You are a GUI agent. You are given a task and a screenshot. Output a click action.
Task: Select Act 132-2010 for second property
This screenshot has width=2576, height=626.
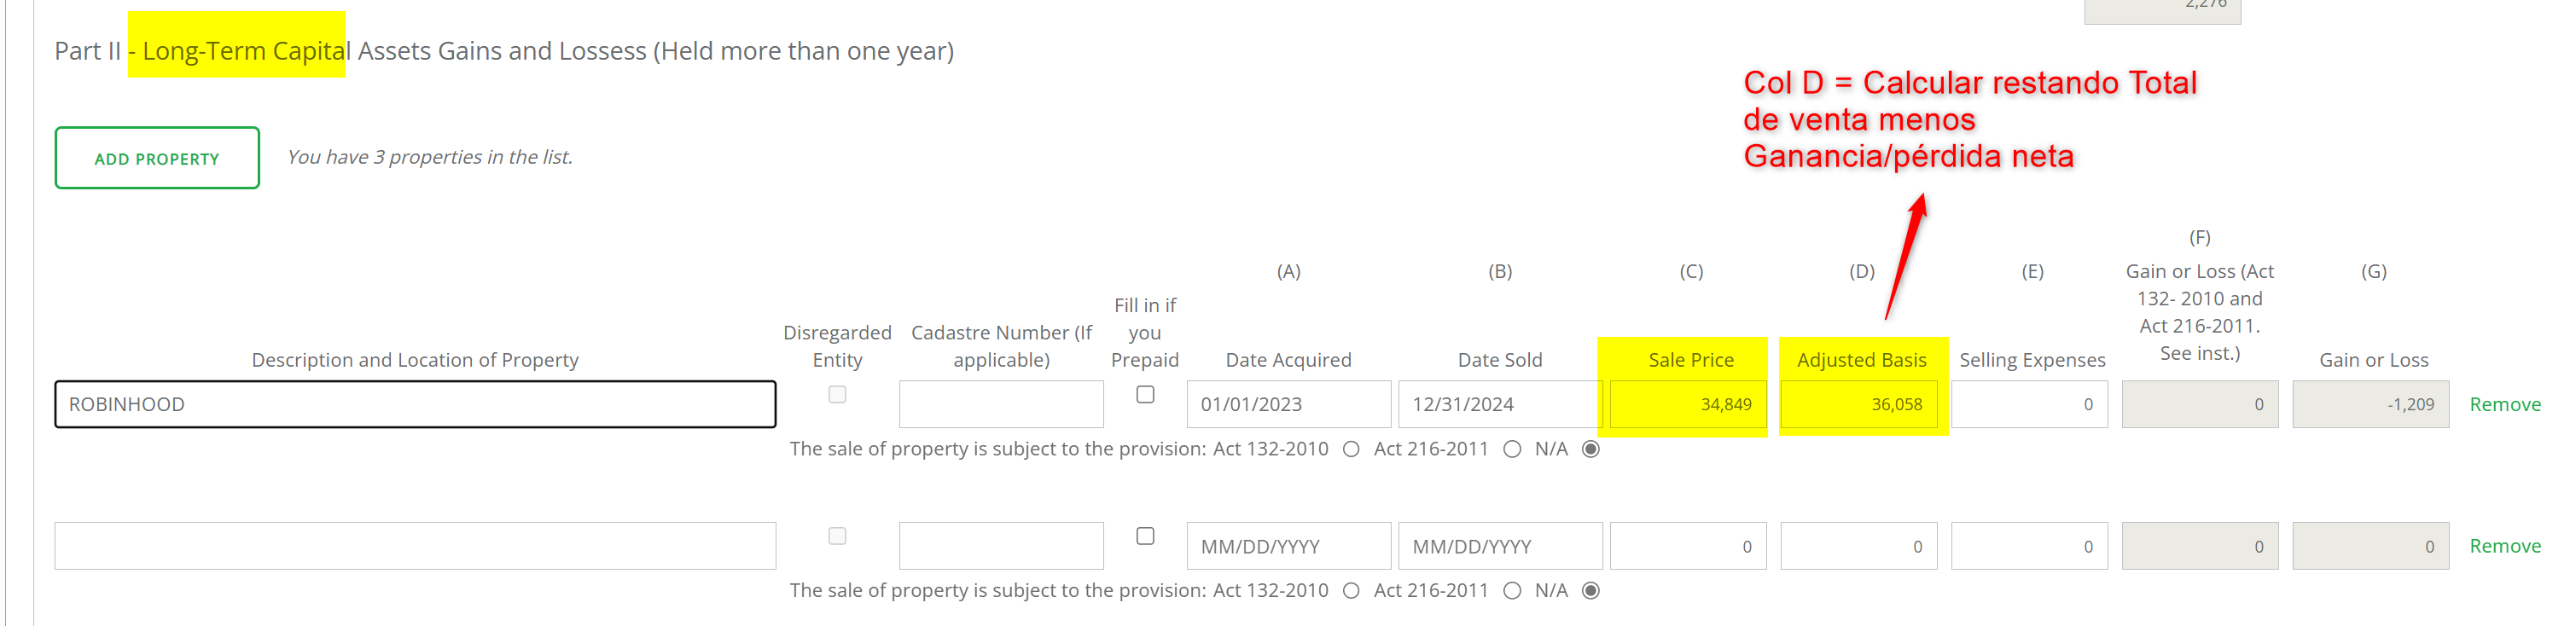coord(1351,591)
